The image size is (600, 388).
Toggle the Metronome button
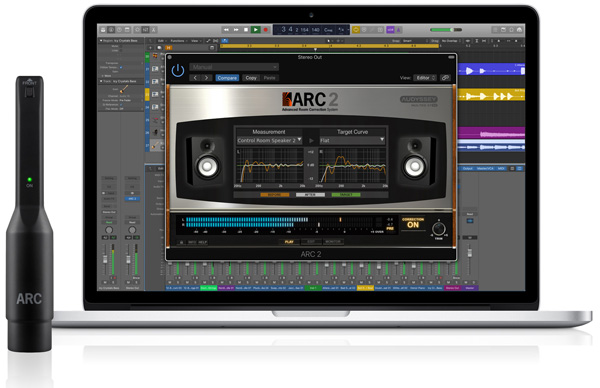pos(398,30)
